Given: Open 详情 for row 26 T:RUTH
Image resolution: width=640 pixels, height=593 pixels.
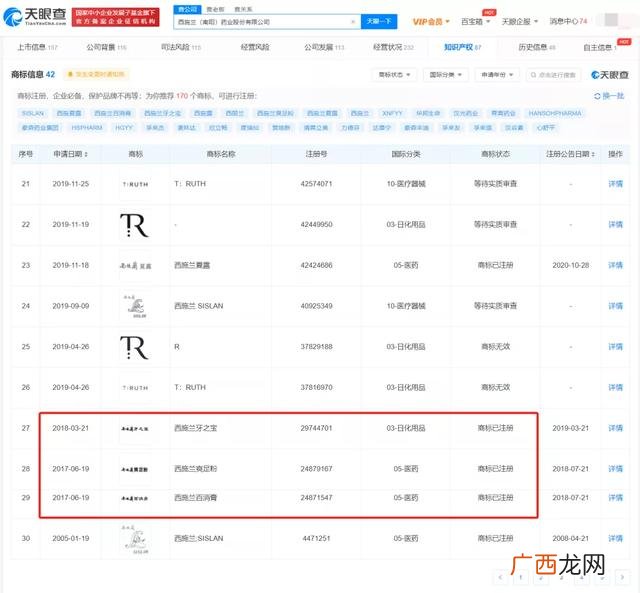Looking at the screenshot, I should pos(615,387).
